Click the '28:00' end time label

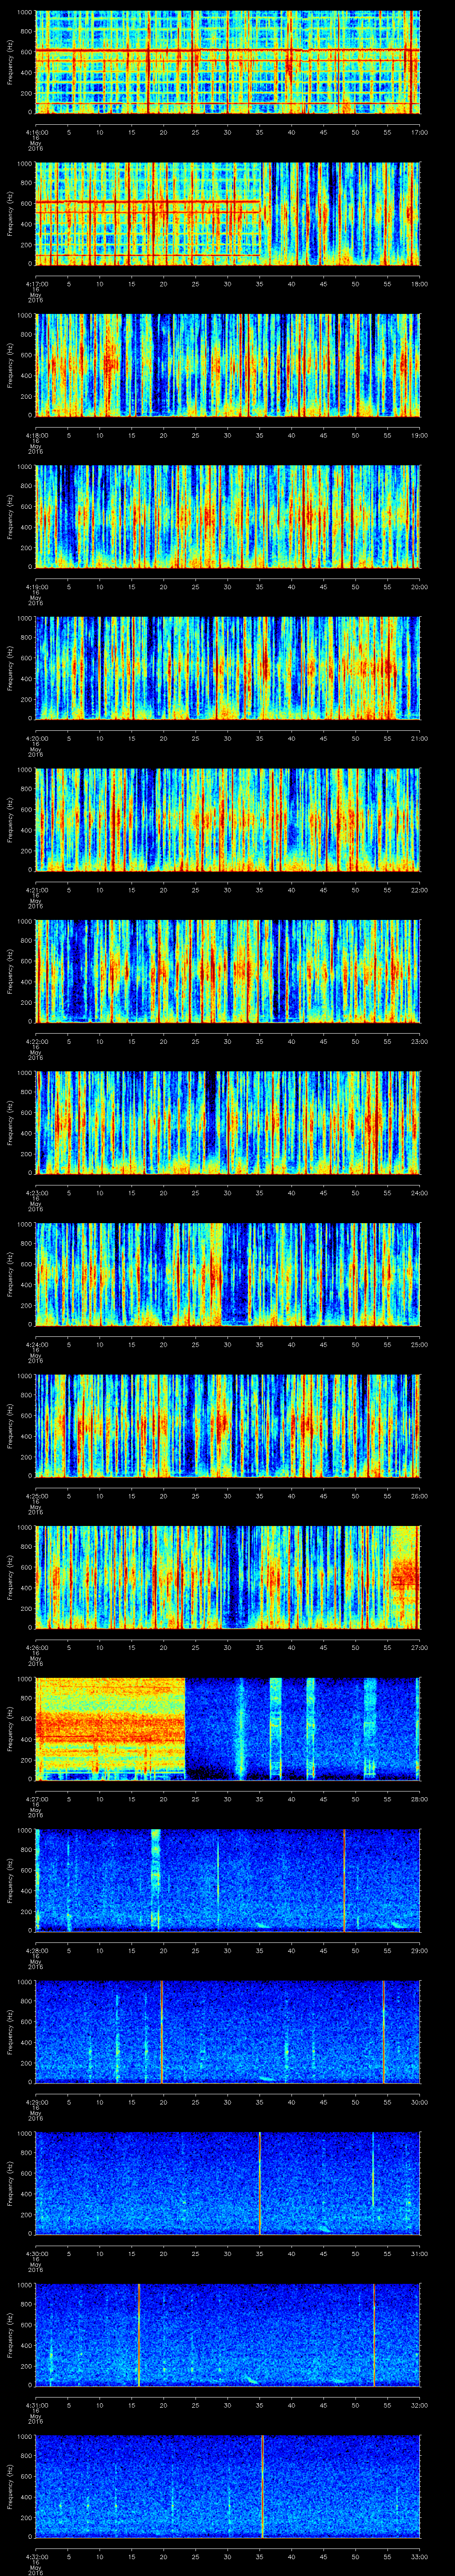point(419,1798)
